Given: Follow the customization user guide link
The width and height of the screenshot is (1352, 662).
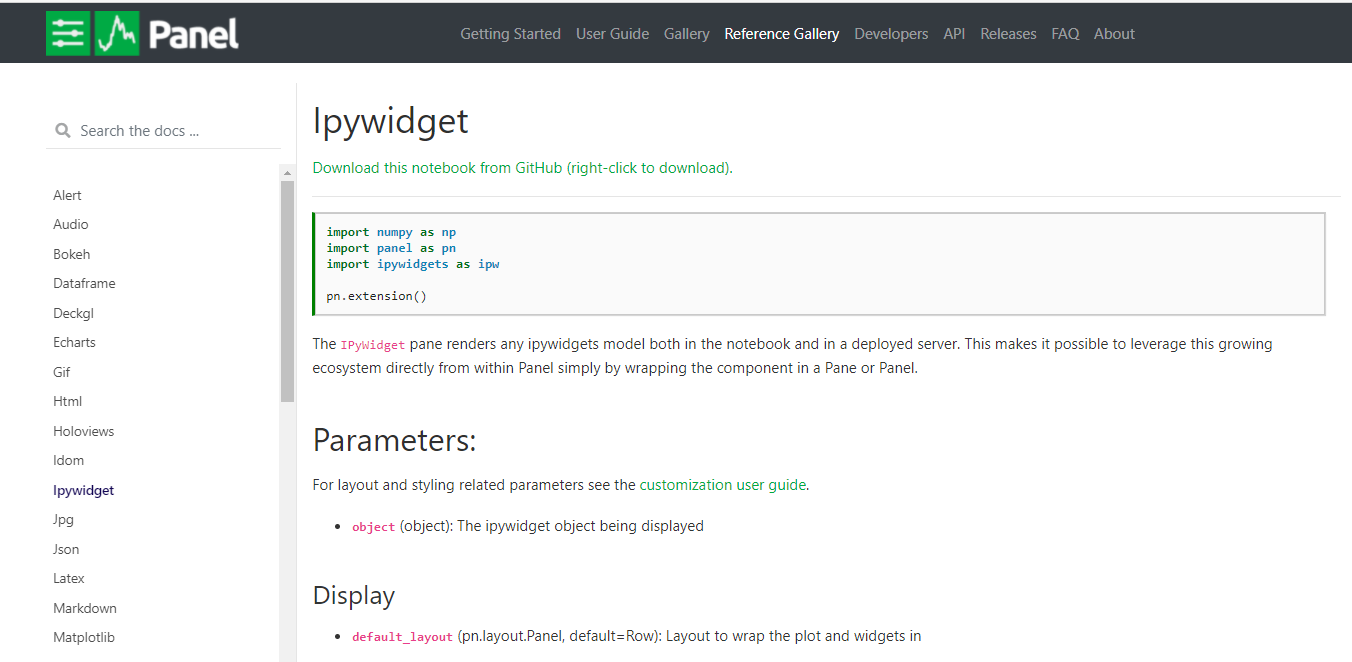Looking at the screenshot, I should point(722,485).
